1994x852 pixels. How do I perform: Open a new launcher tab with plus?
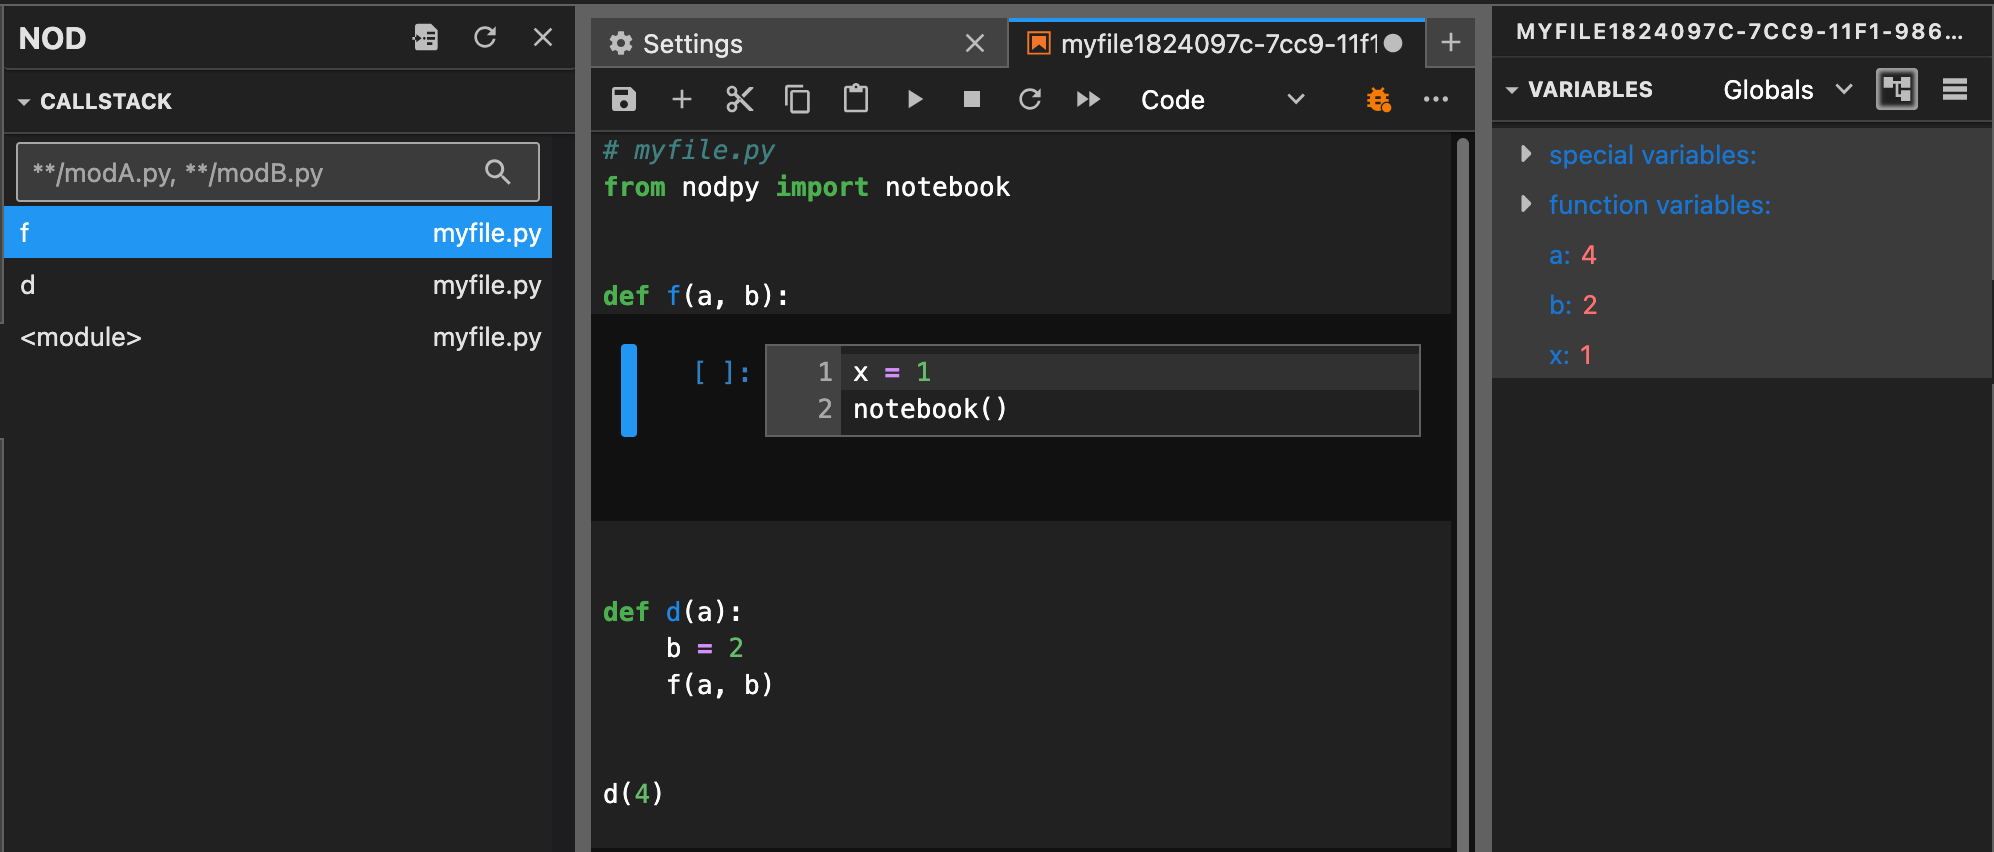pos(1451,43)
